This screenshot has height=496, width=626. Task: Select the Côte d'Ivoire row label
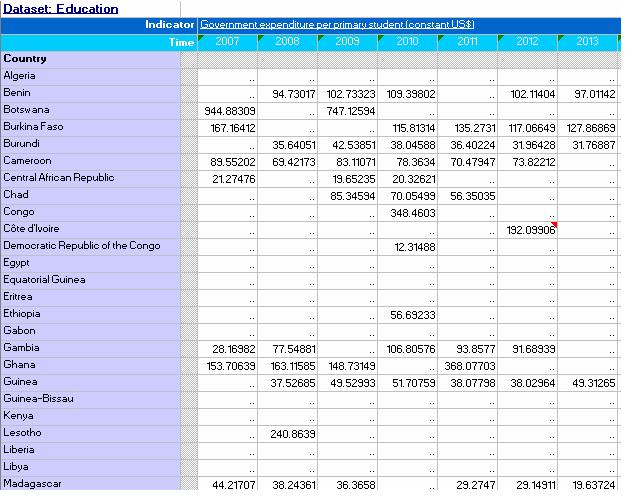click(x=31, y=228)
